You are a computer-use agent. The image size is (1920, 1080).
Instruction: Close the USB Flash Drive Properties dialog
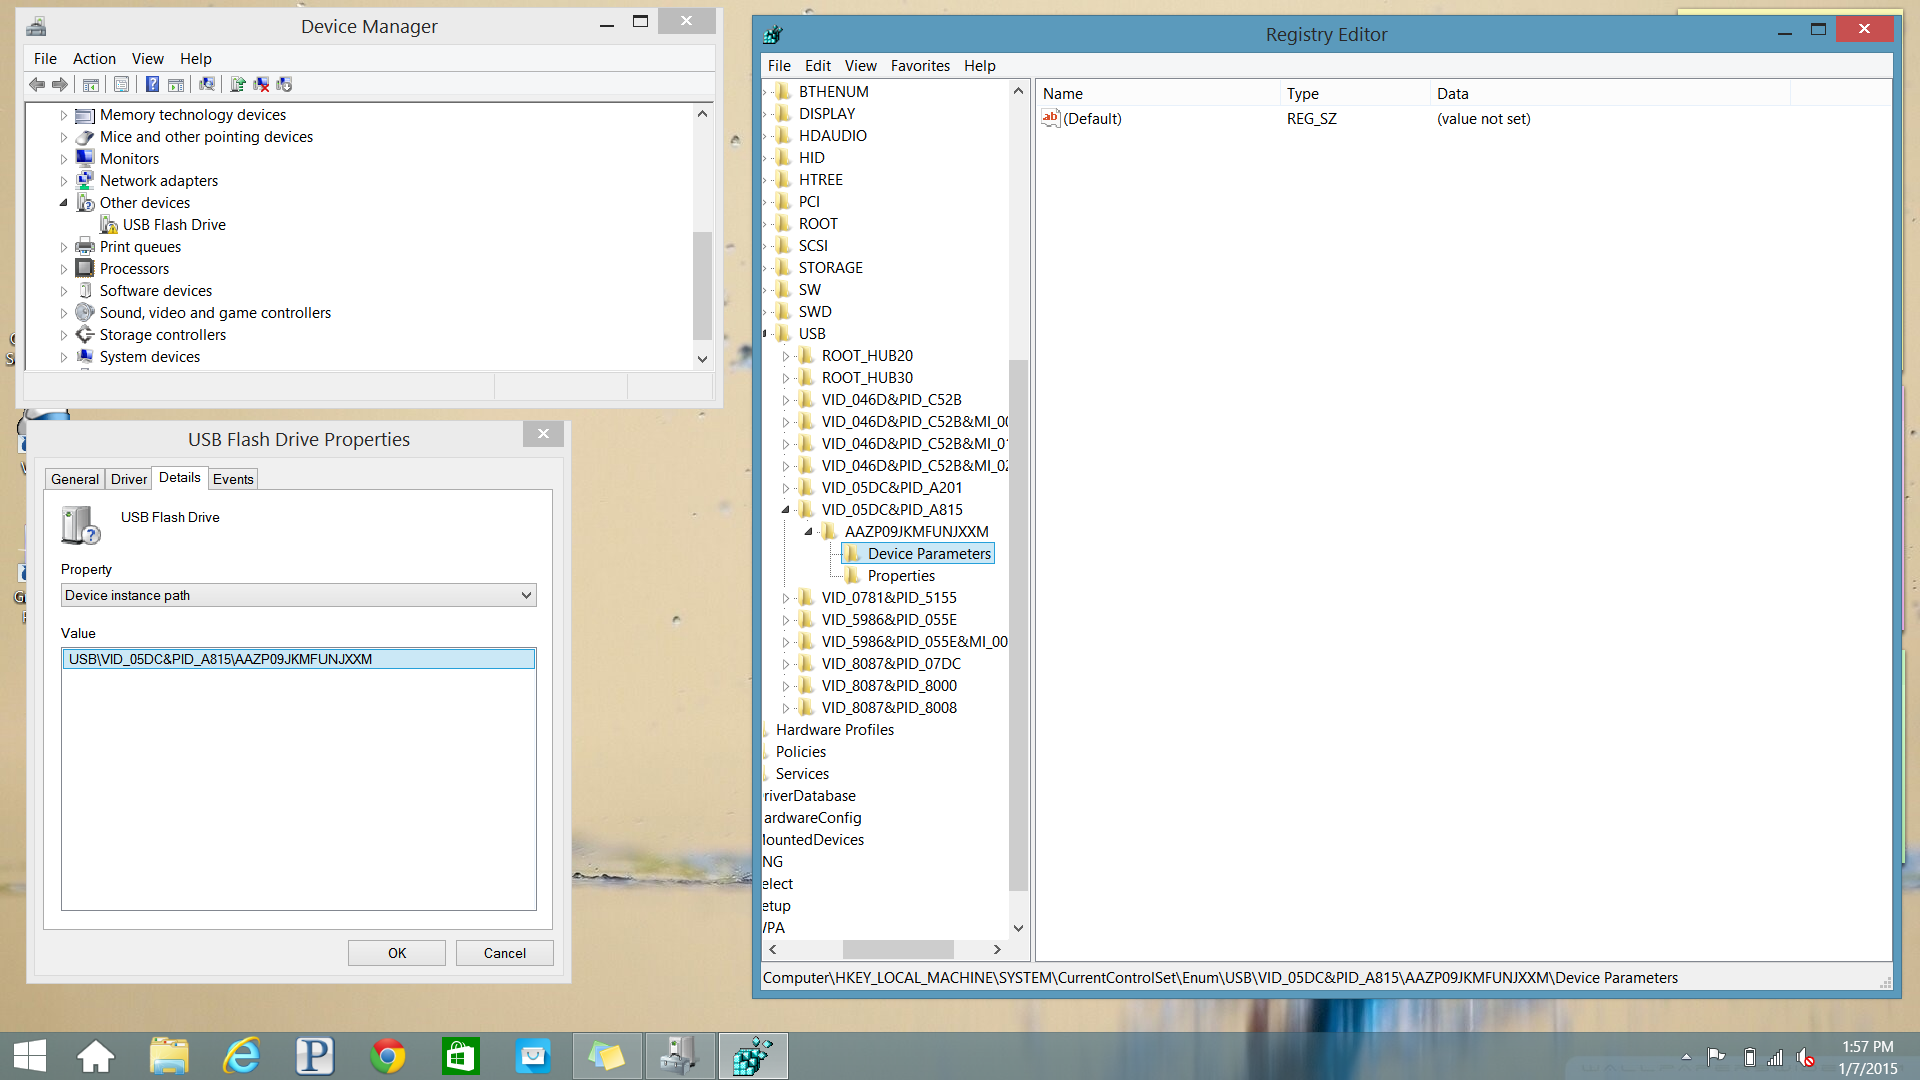(543, 434)
